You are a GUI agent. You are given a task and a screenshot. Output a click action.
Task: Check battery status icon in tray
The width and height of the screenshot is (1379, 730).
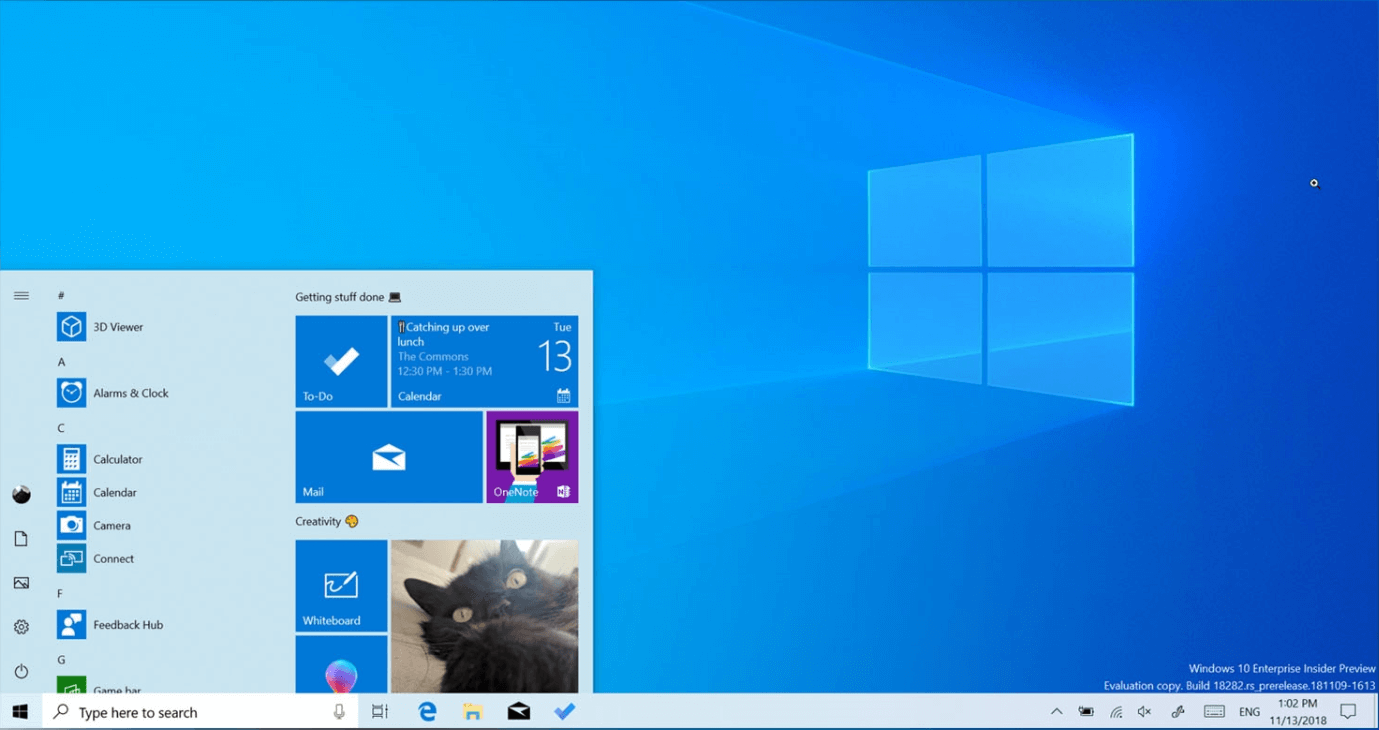1086,712
